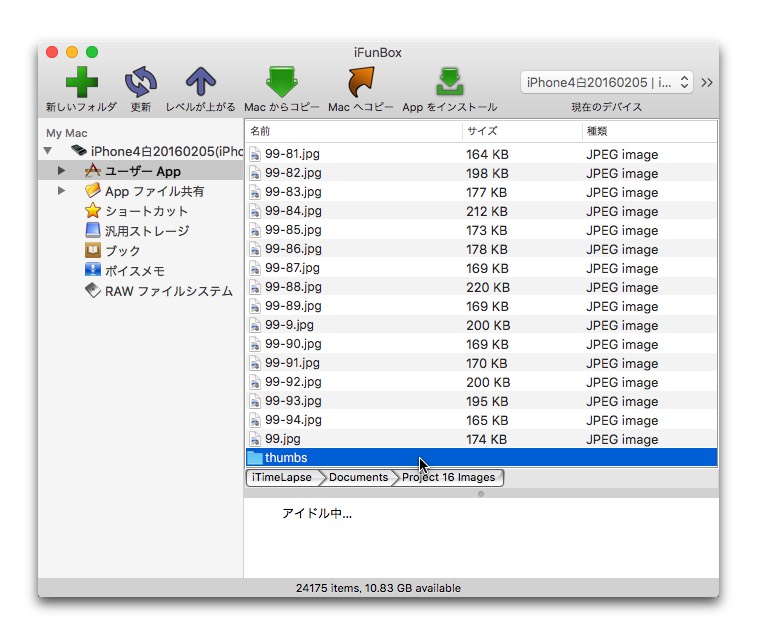This screenshot has width=758, height=640.
Task: Click the ショートカット star icon
Action: click(x=93, y=210)
